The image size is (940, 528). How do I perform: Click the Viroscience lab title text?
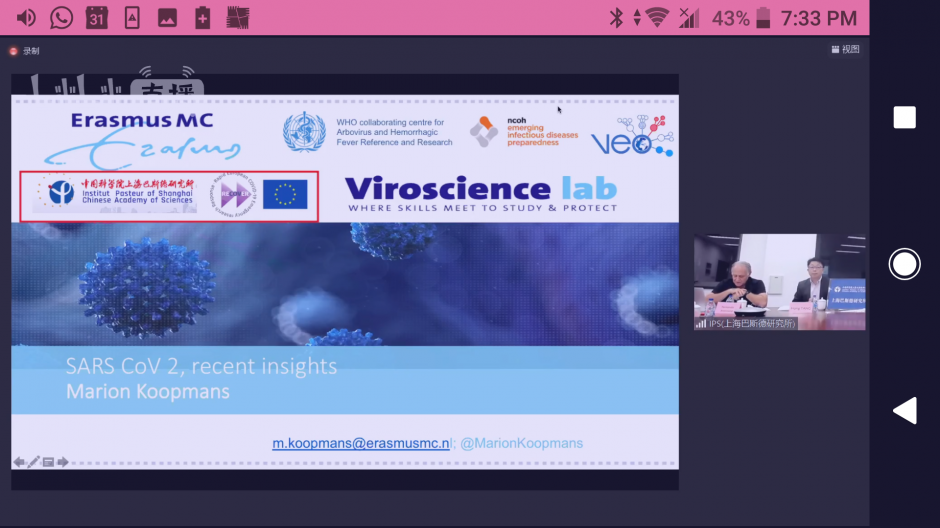coord(481,189)
